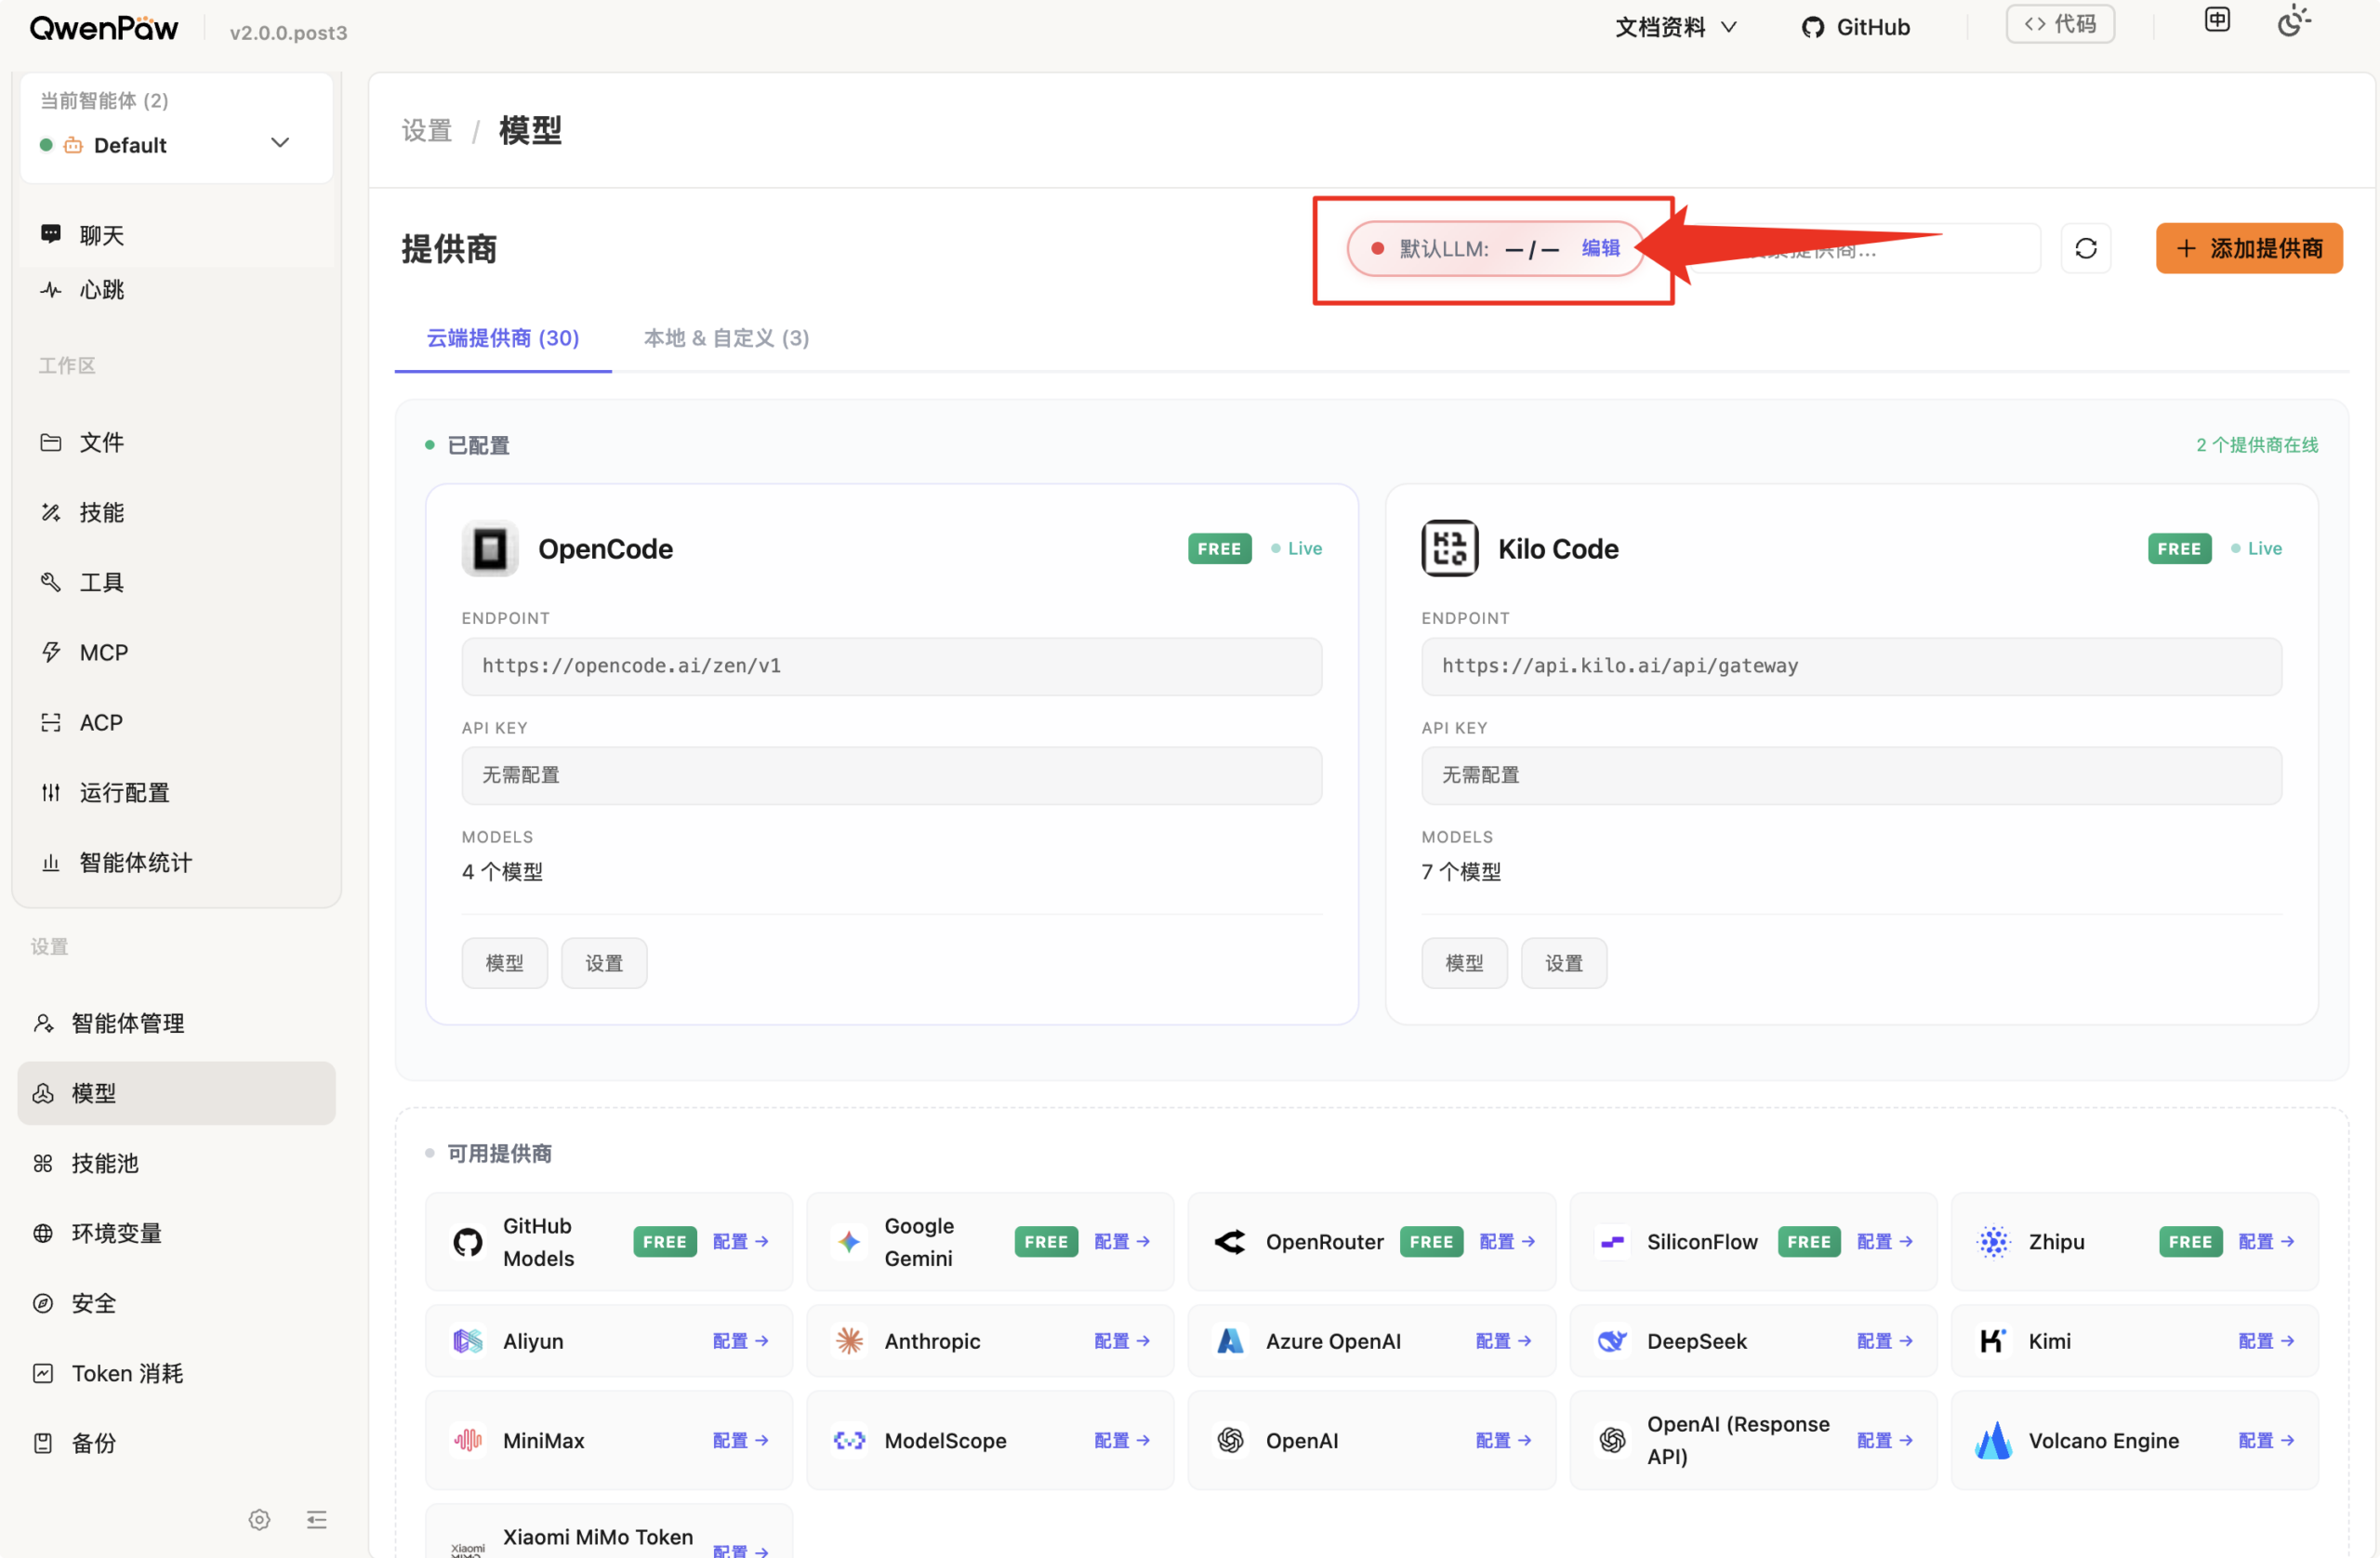Click the Kimi icon

(1993, 1340)
